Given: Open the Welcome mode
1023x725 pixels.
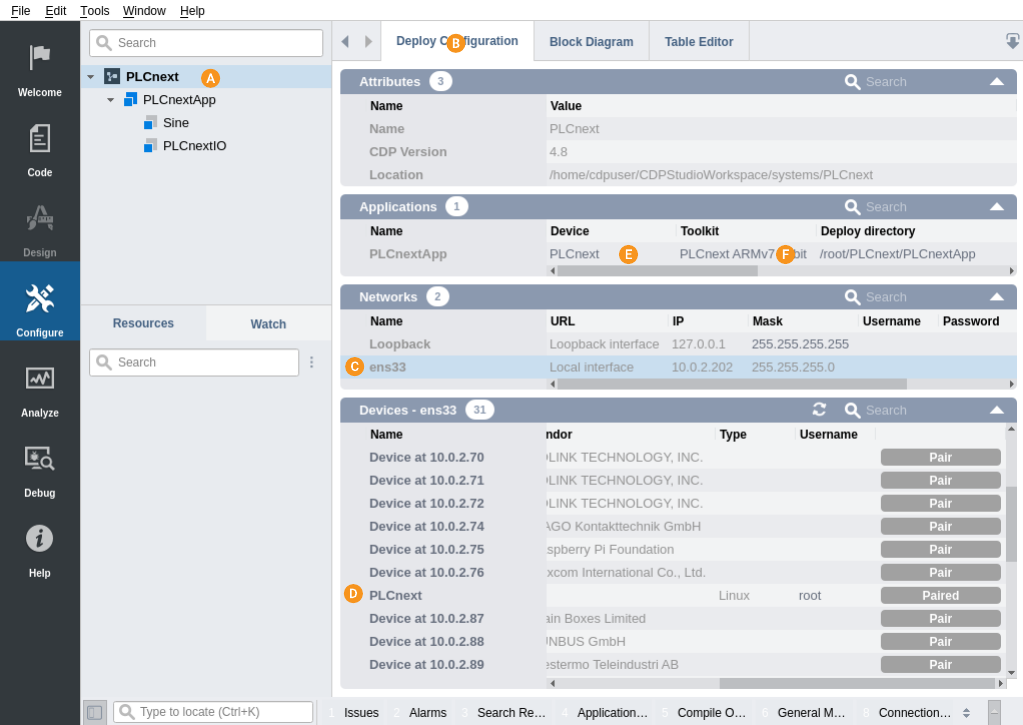Looking at the screenshot, I should click(x=40, y=68).
